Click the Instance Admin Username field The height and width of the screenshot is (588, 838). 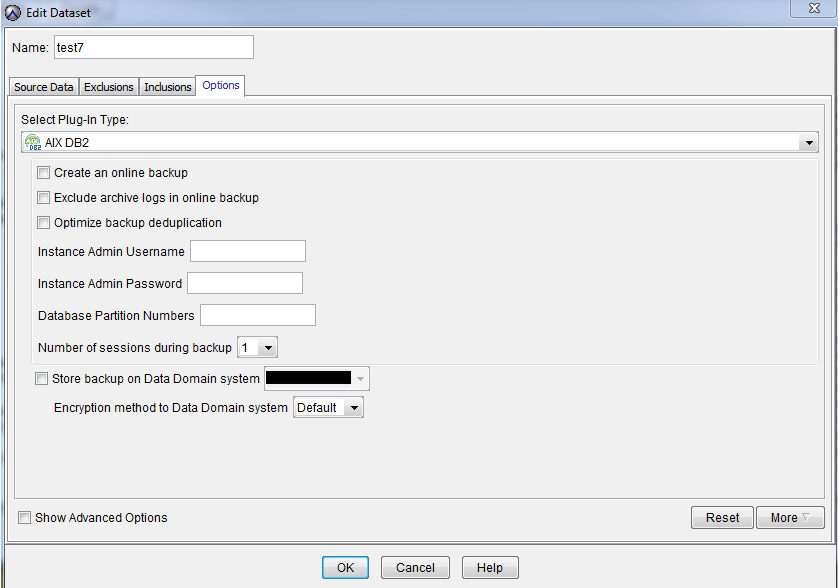247,250
